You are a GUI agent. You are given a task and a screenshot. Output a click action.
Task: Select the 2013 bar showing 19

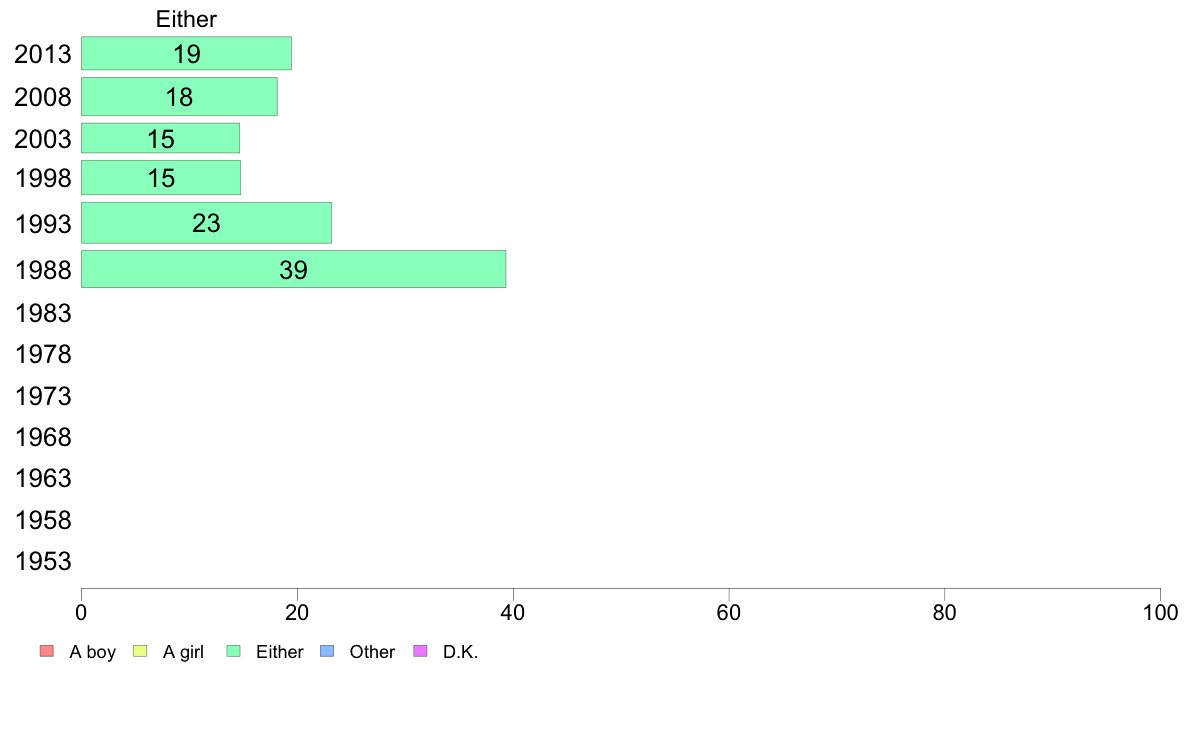(x=186, y=53)
